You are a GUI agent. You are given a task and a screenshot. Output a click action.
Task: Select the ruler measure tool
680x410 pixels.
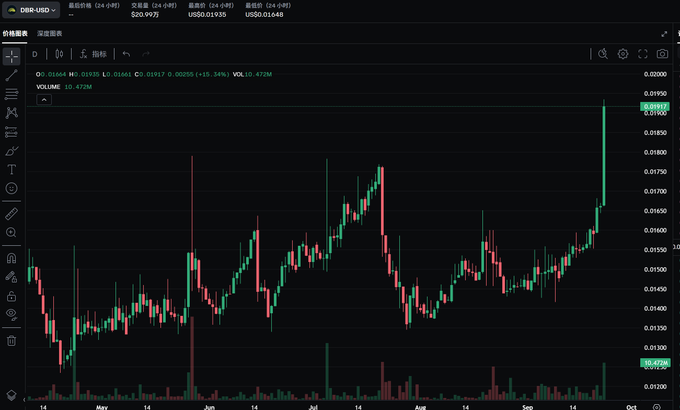(12, 213)
